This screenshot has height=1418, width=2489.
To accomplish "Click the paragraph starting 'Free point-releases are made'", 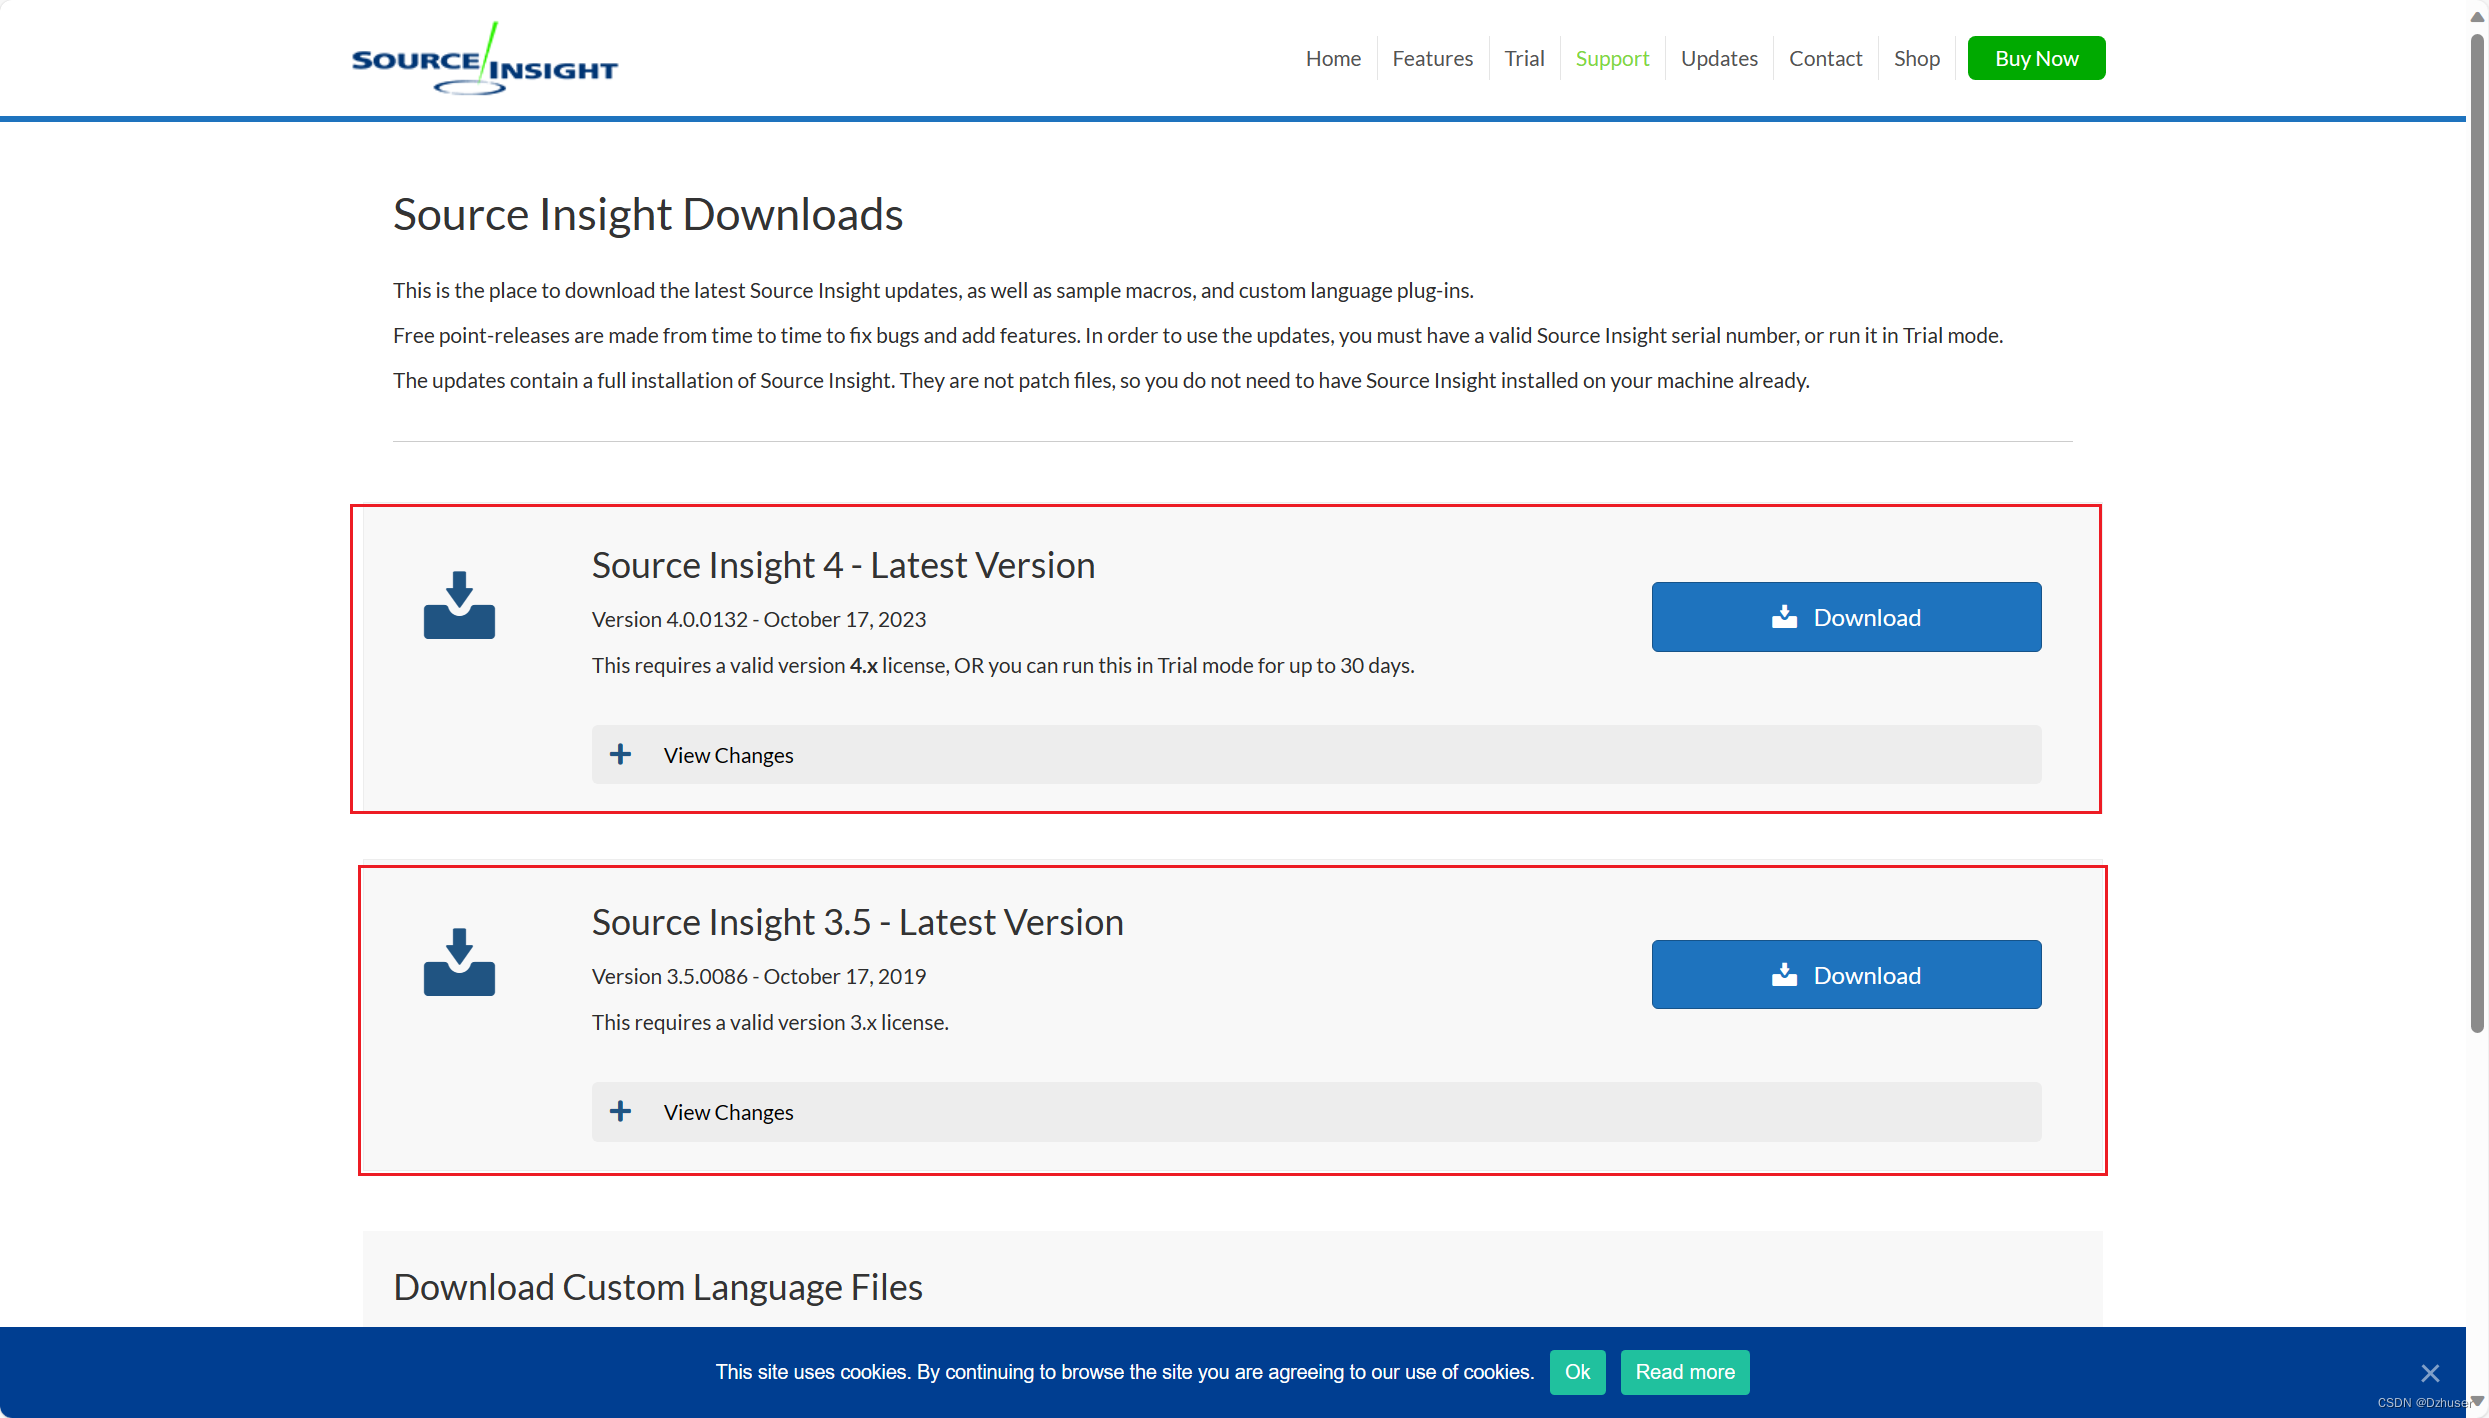I will tap(1198, 335).
